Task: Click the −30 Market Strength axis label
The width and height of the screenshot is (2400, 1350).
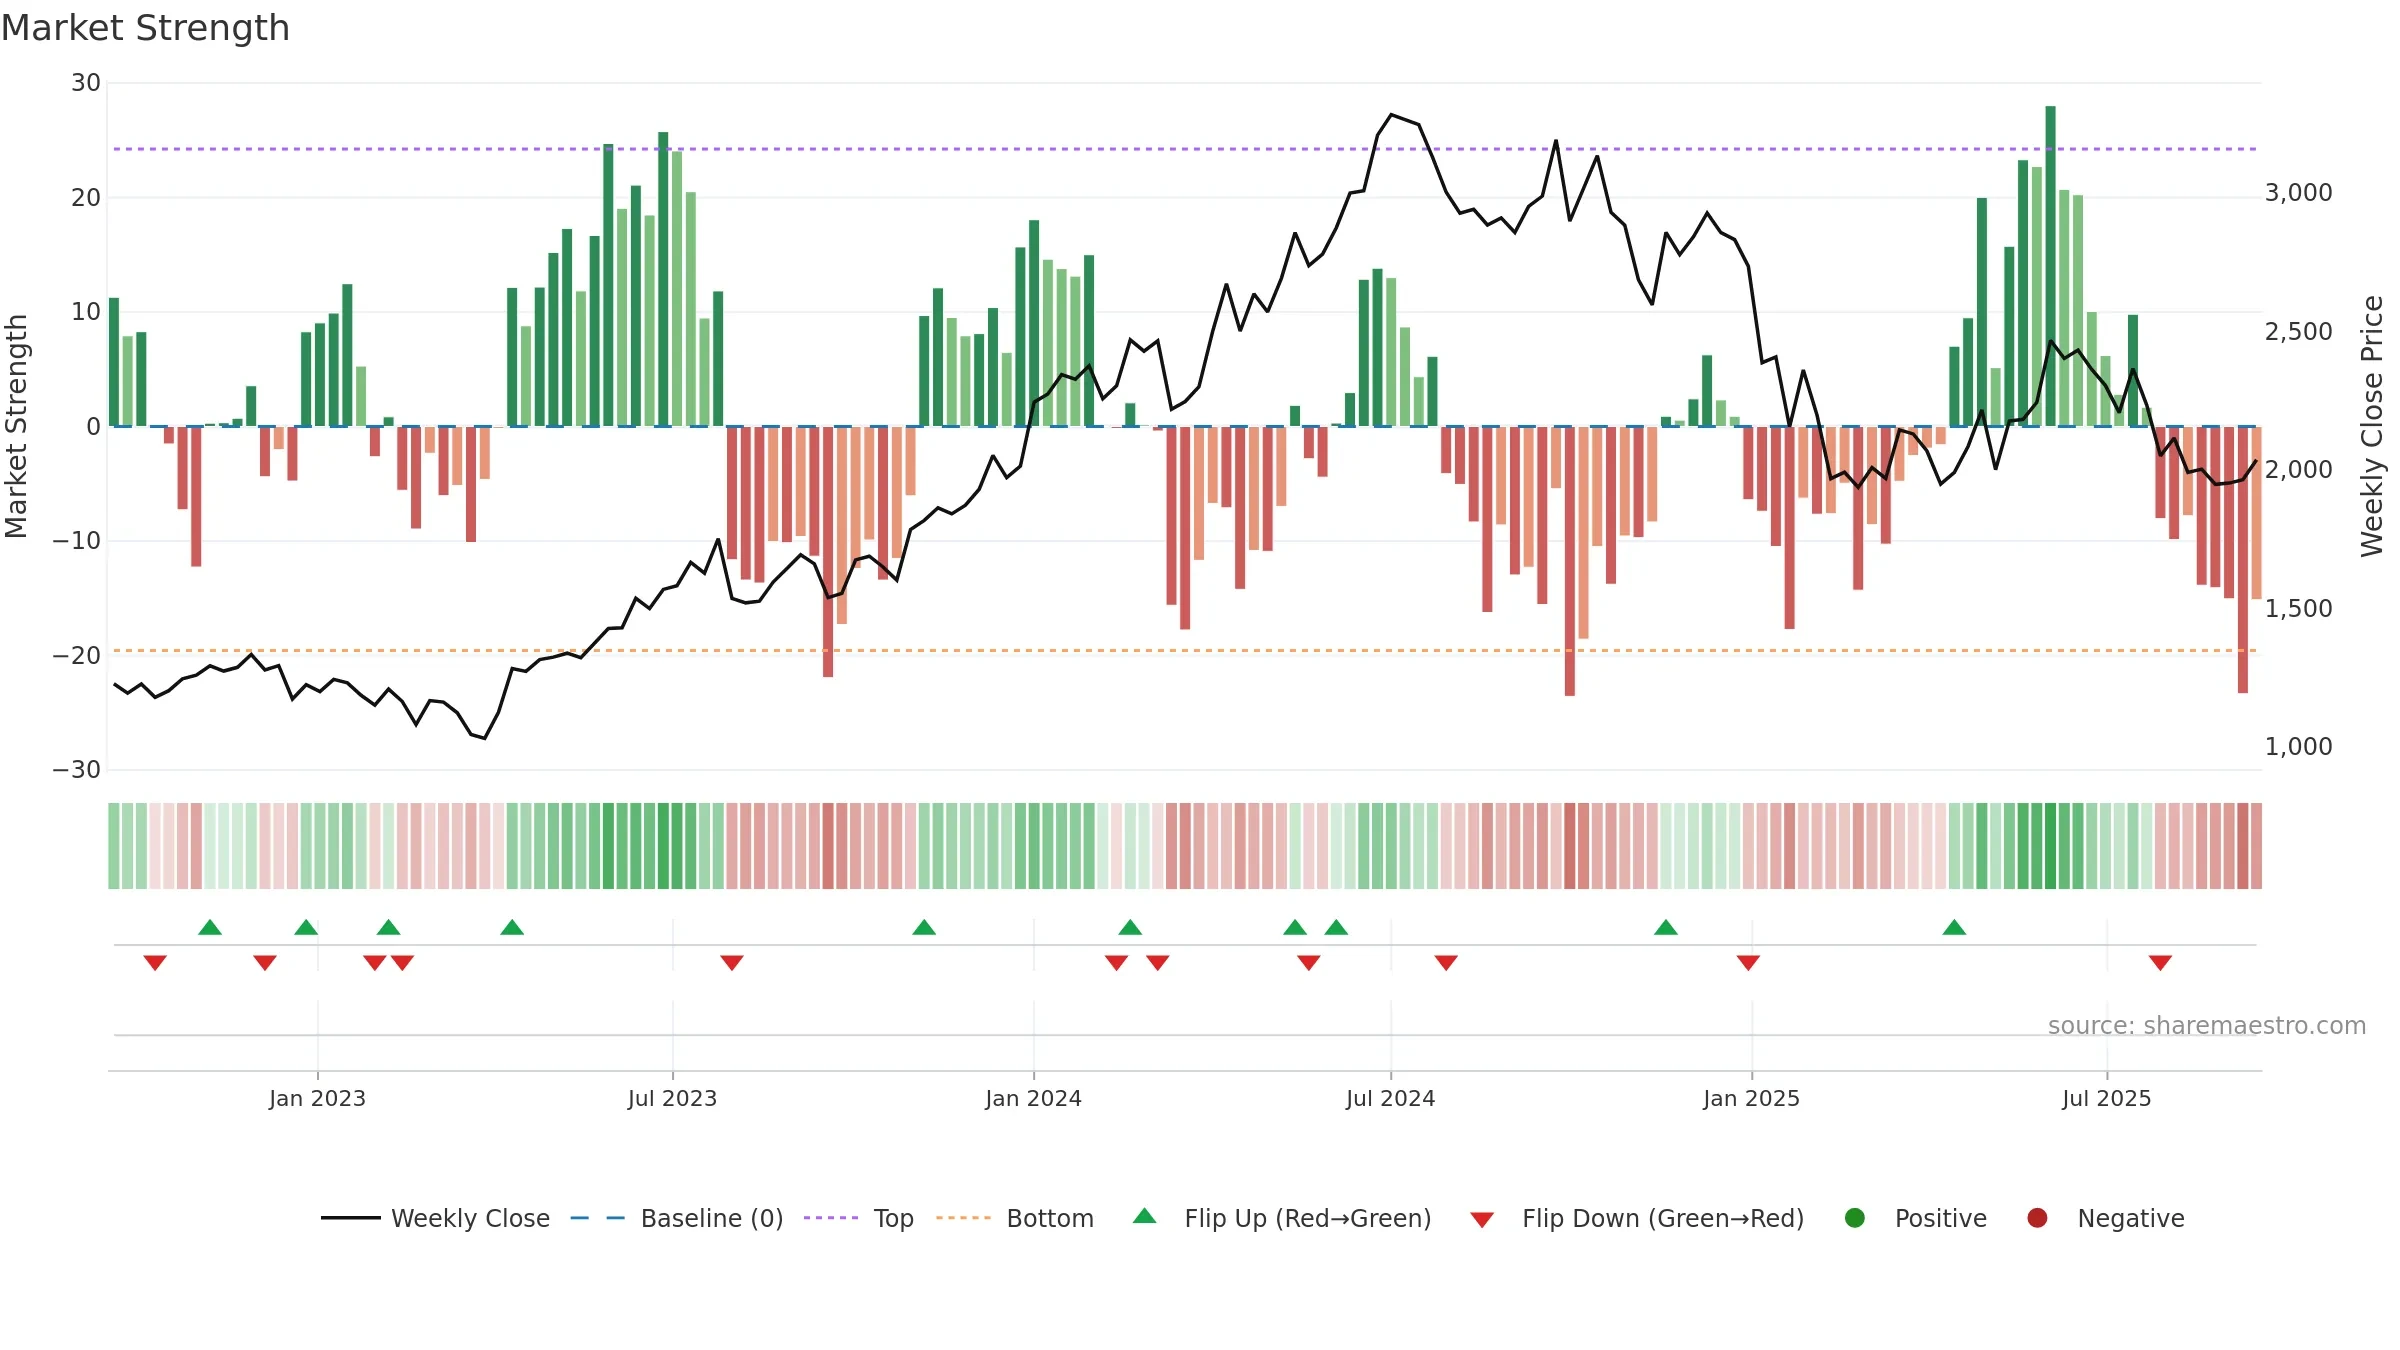Action: tap(77, 770)
